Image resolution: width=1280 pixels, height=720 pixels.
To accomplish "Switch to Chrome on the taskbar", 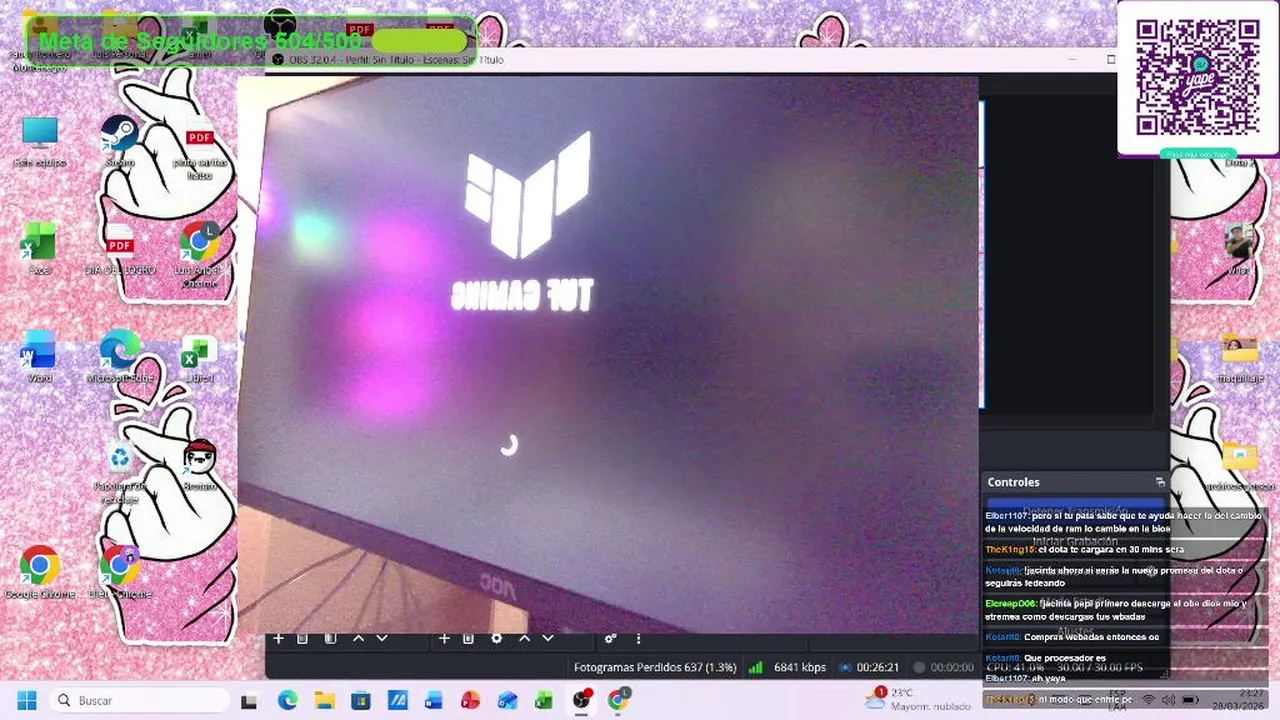I will pyautogui.click(x=618, y=701).
